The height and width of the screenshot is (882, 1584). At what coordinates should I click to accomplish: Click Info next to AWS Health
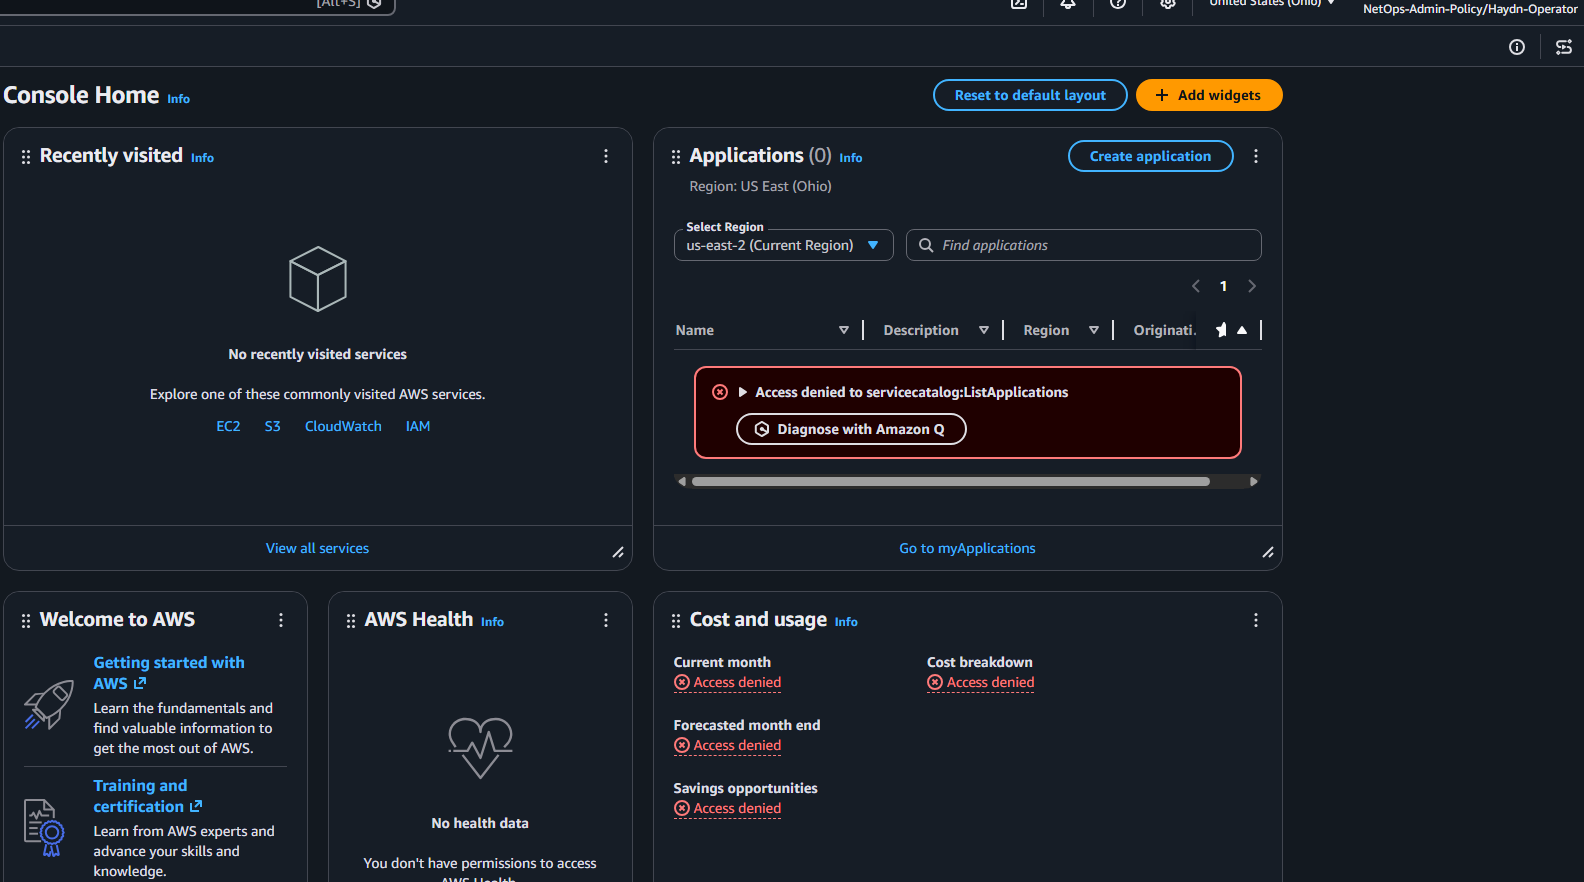[492, 622]
